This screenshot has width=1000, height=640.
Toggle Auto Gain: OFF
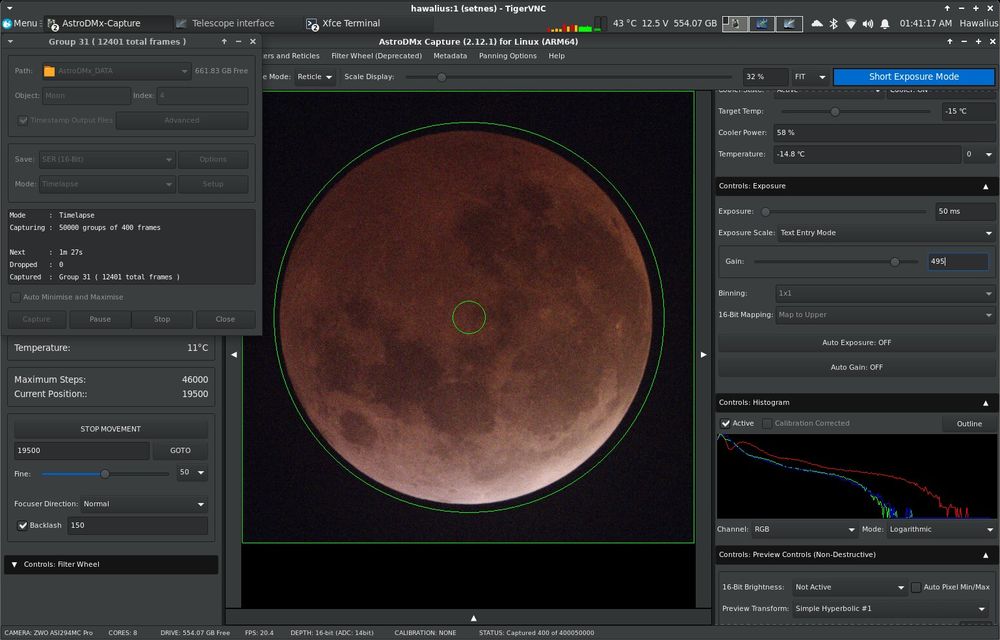pyautogui.click(x=856, y=367)
